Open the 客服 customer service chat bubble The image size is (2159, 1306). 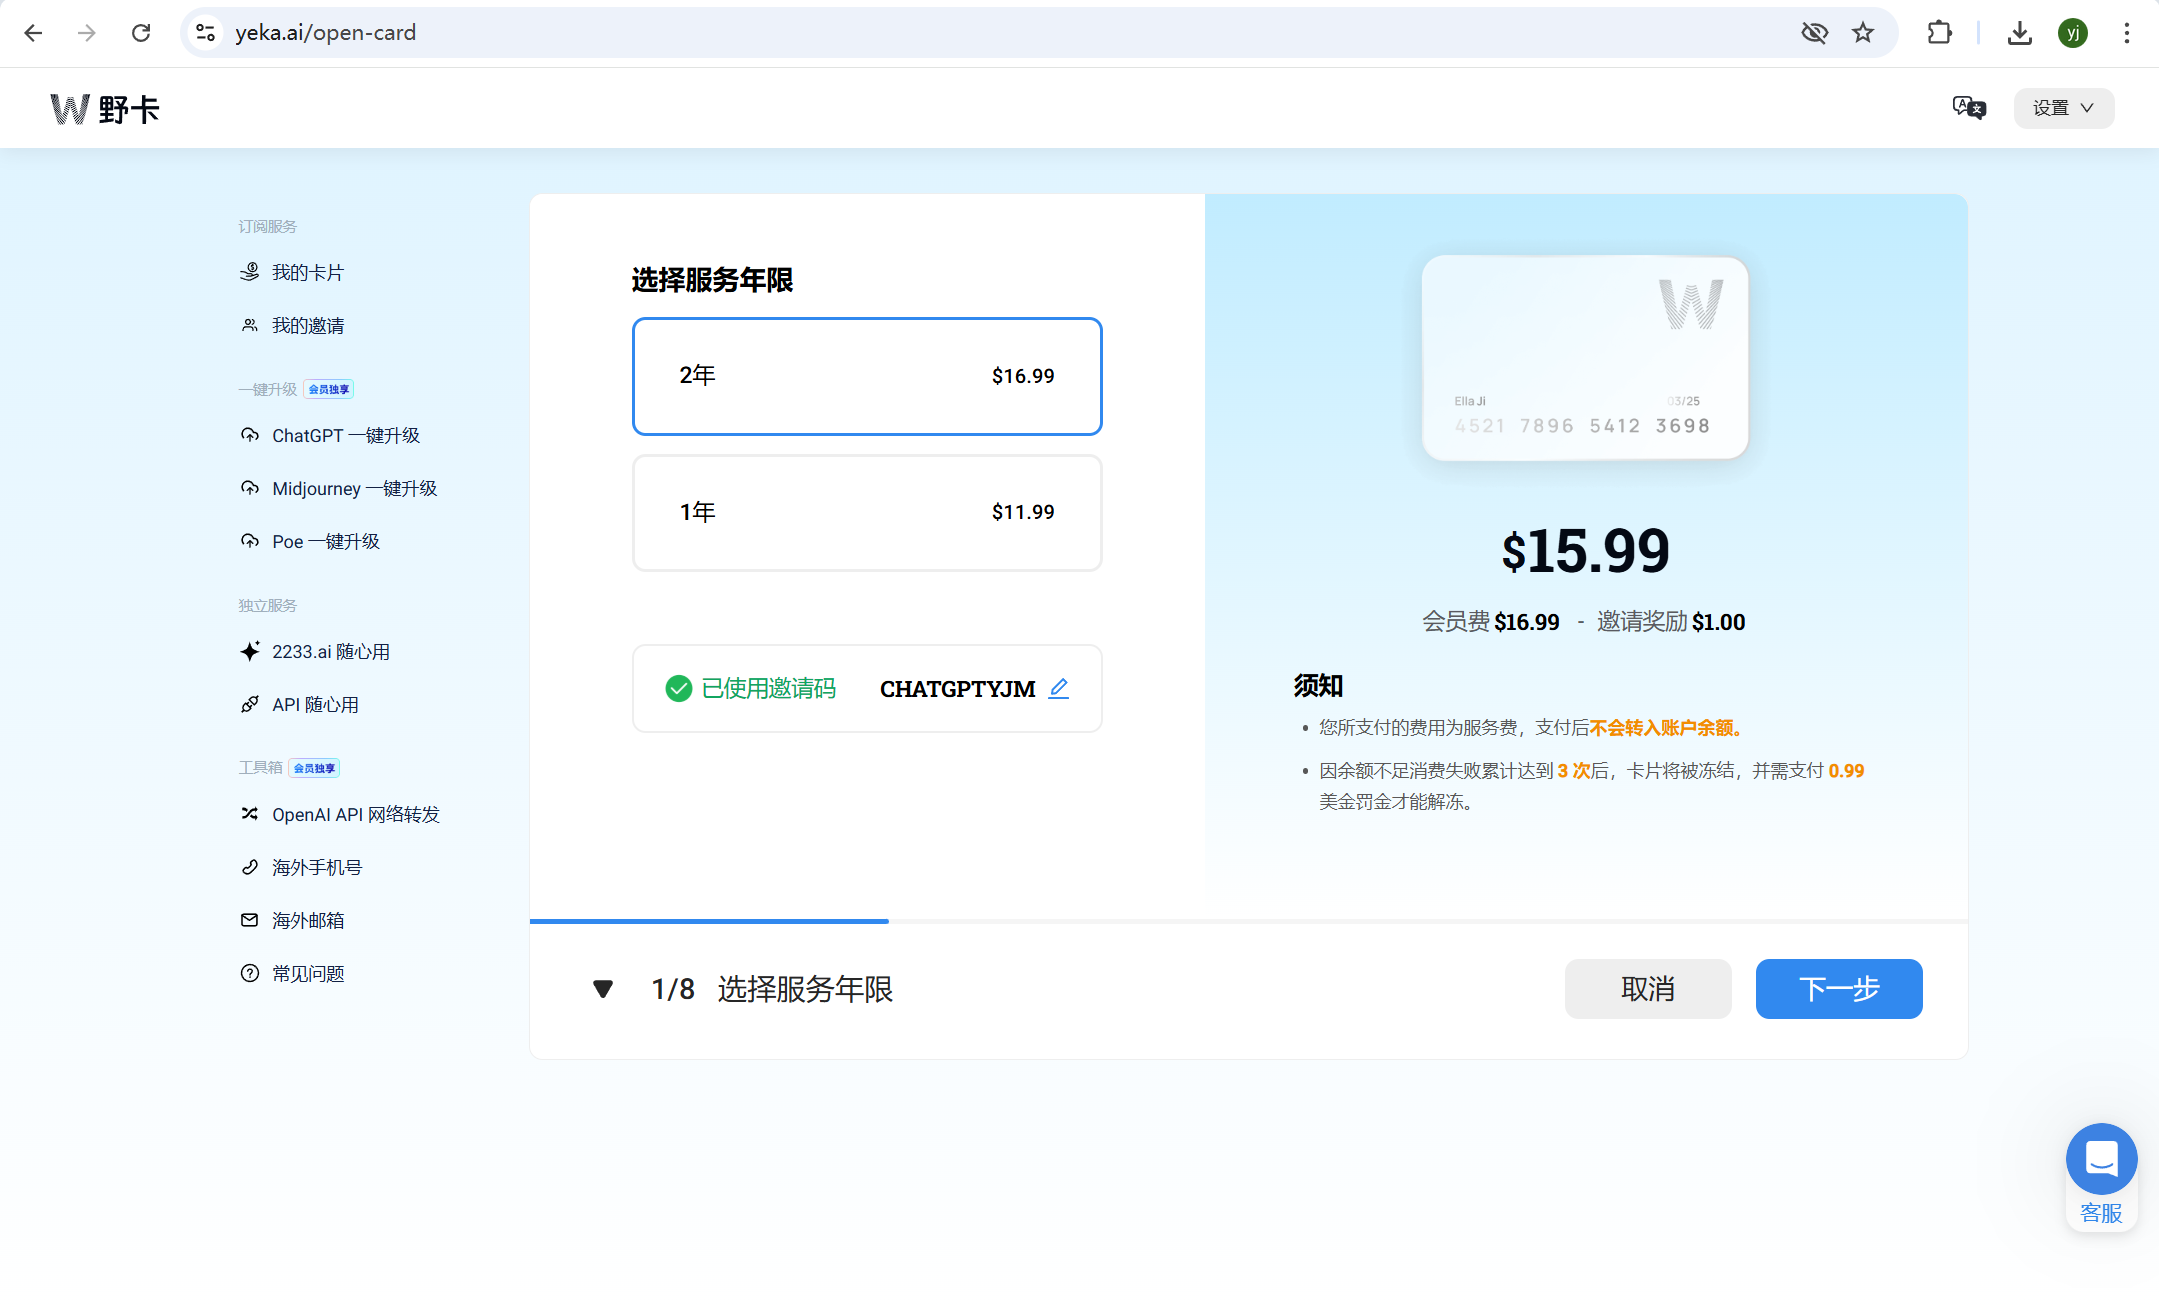point(2101,1160)
